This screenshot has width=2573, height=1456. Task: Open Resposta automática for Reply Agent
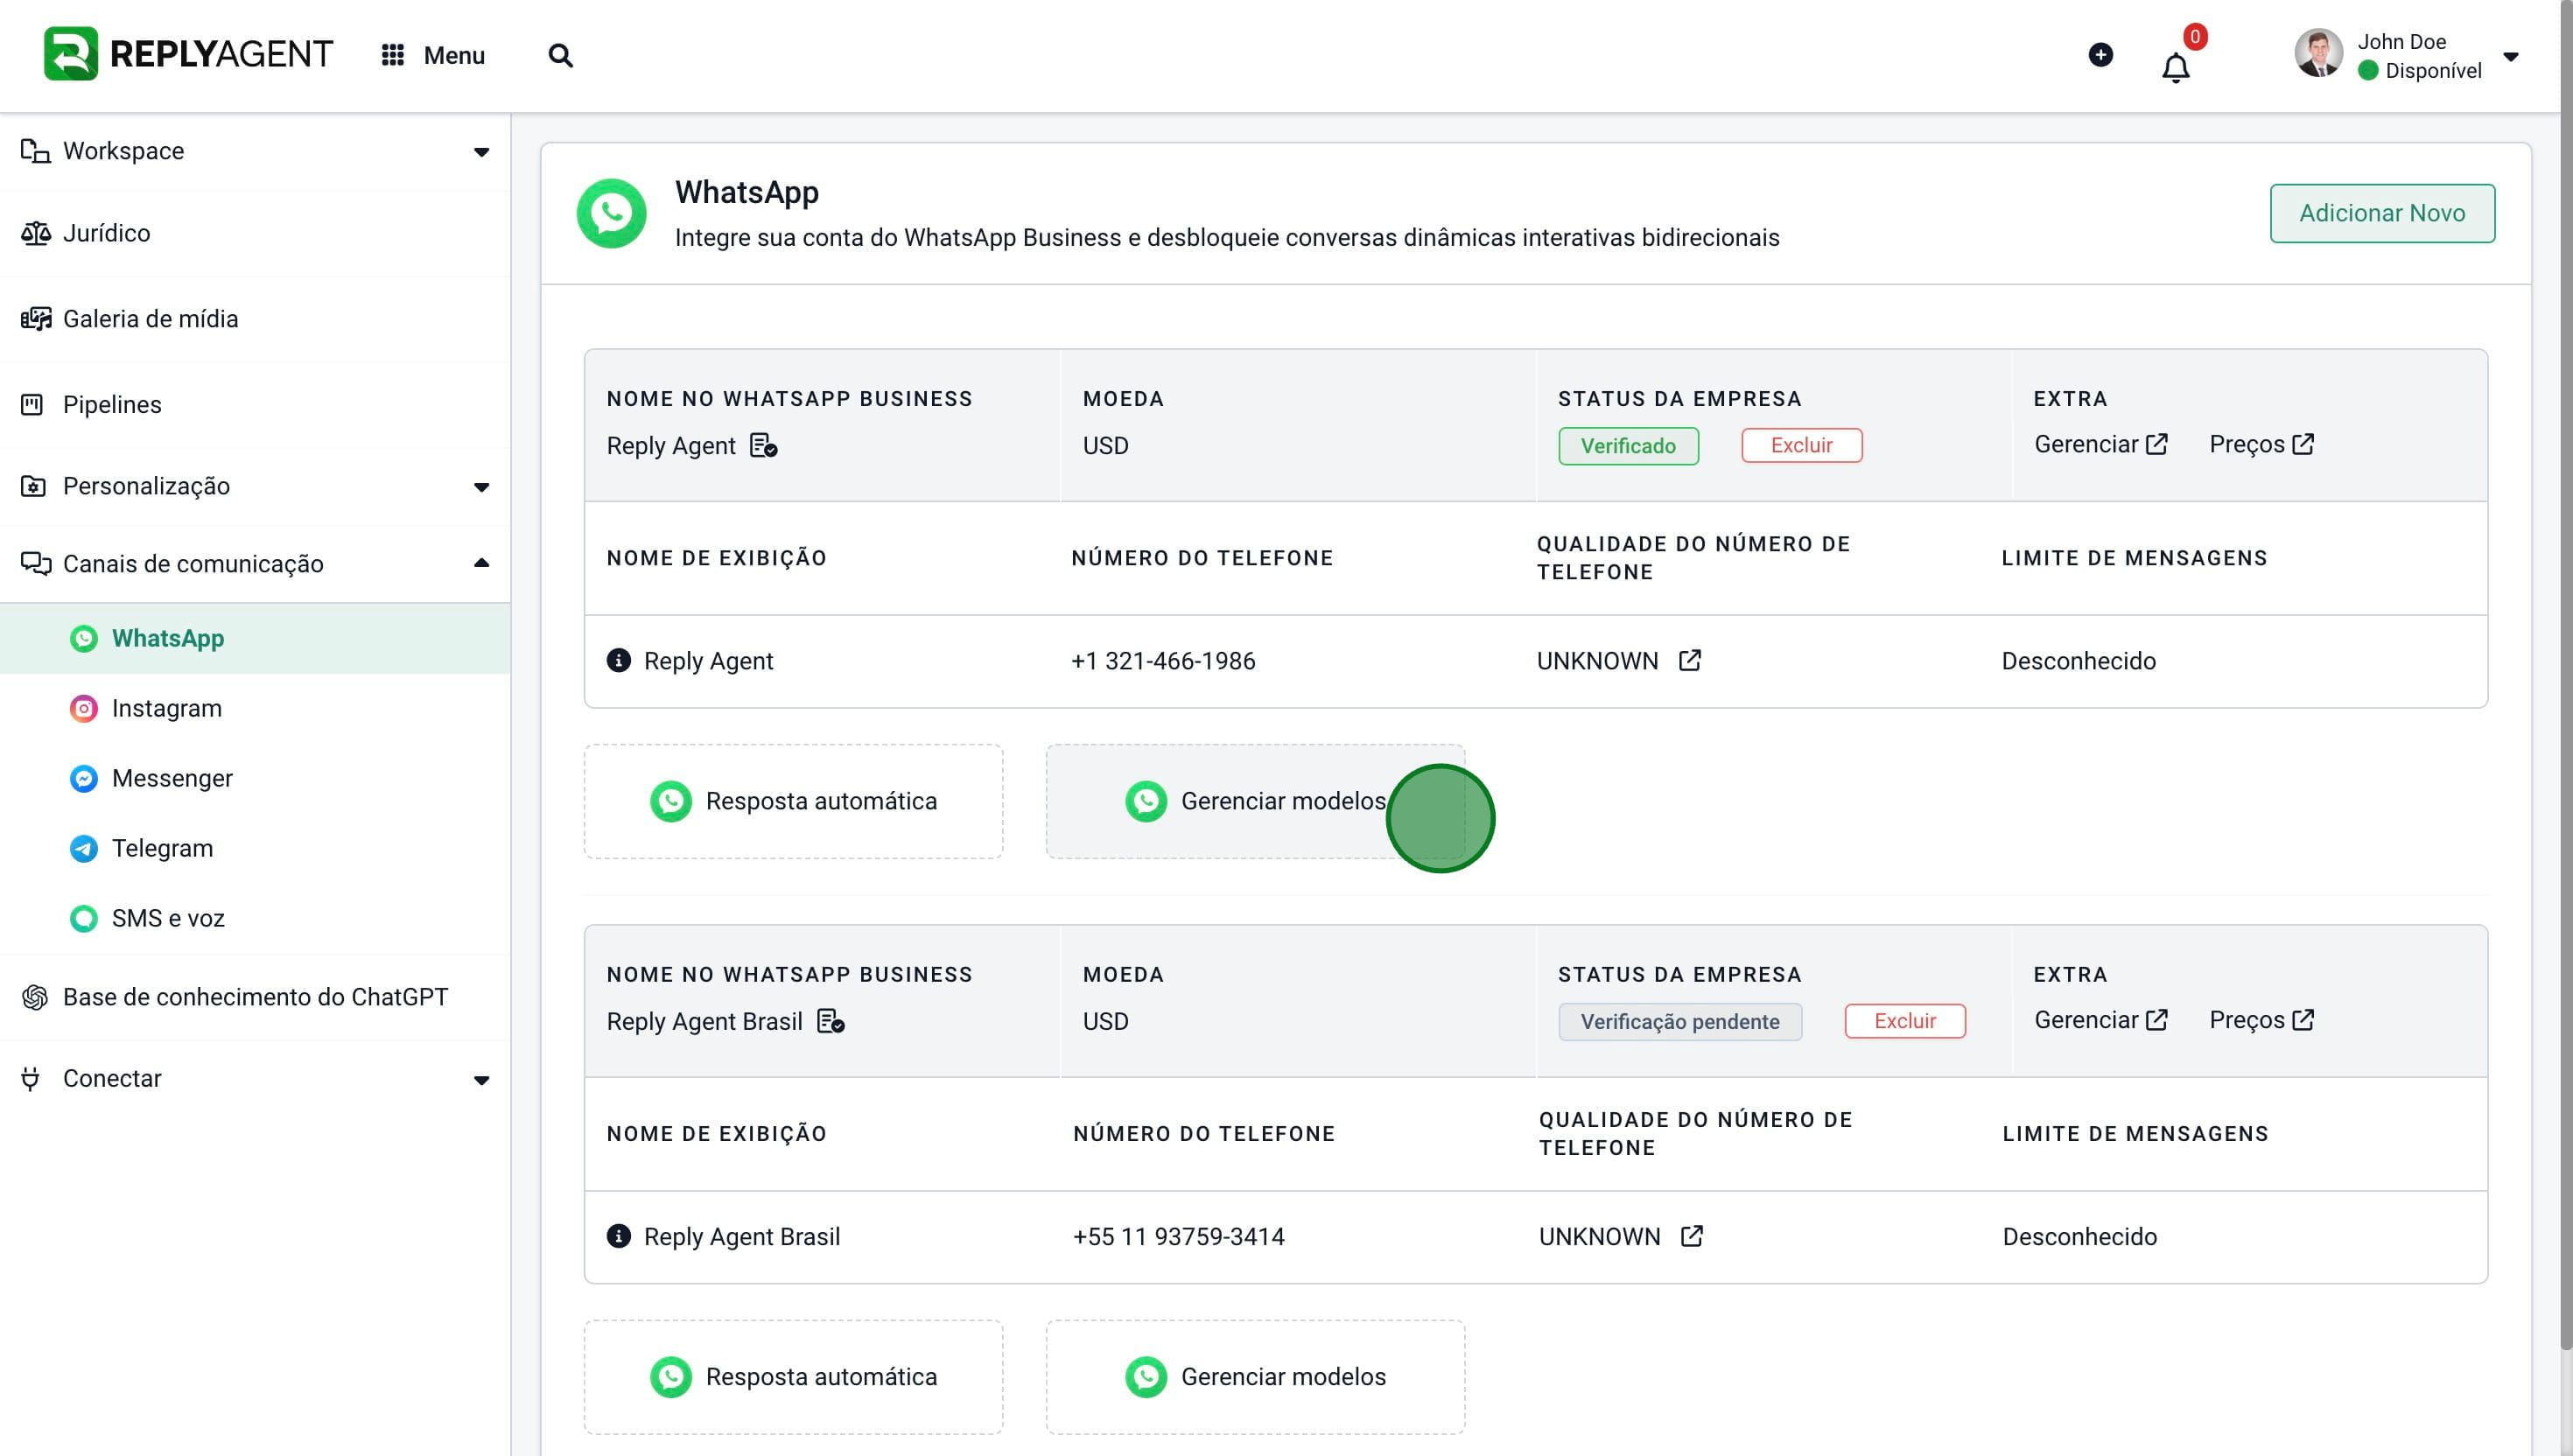(793, 801)
